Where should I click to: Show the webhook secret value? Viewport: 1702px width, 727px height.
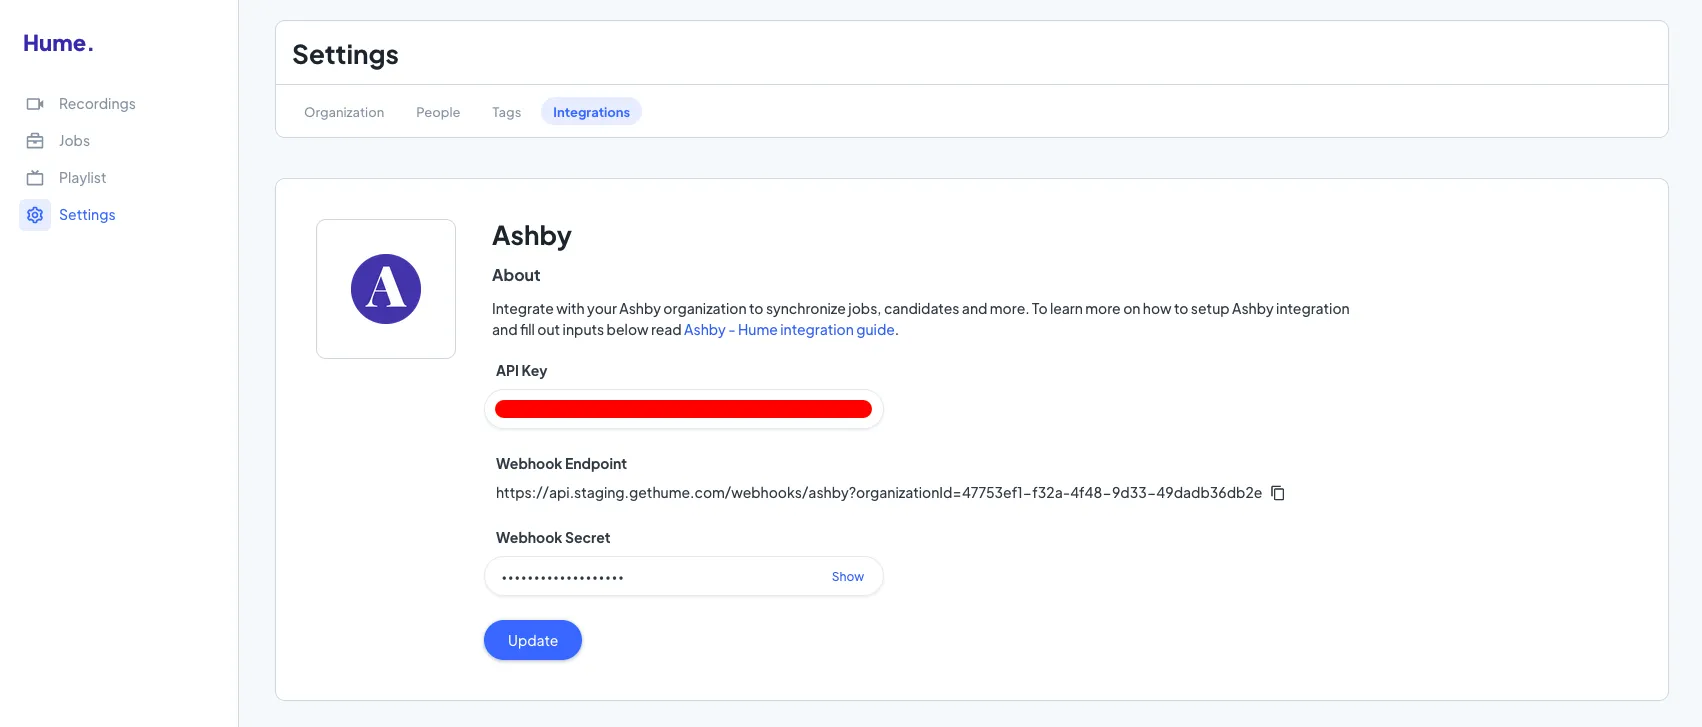847,577
